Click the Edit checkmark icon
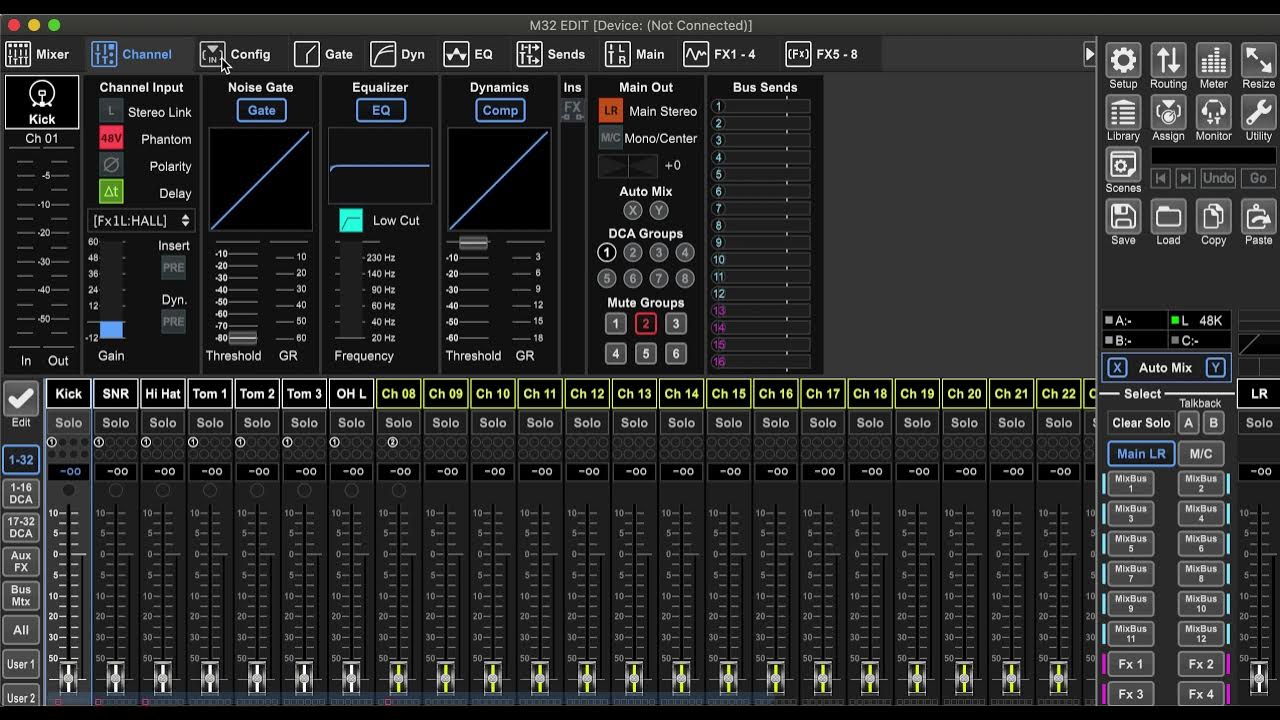Viewport: 1280px width, 720px height. click(21, 398)
